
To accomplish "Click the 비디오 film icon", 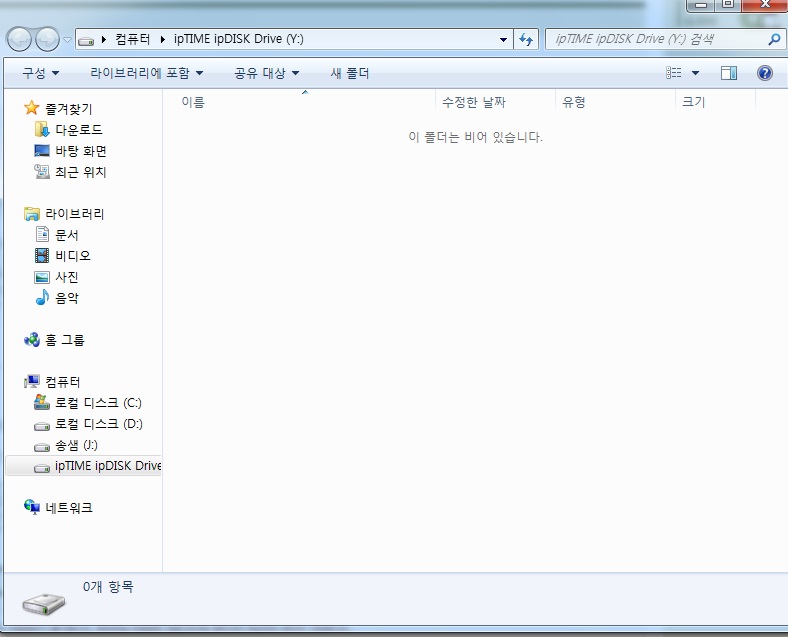I will pos(42,255).
